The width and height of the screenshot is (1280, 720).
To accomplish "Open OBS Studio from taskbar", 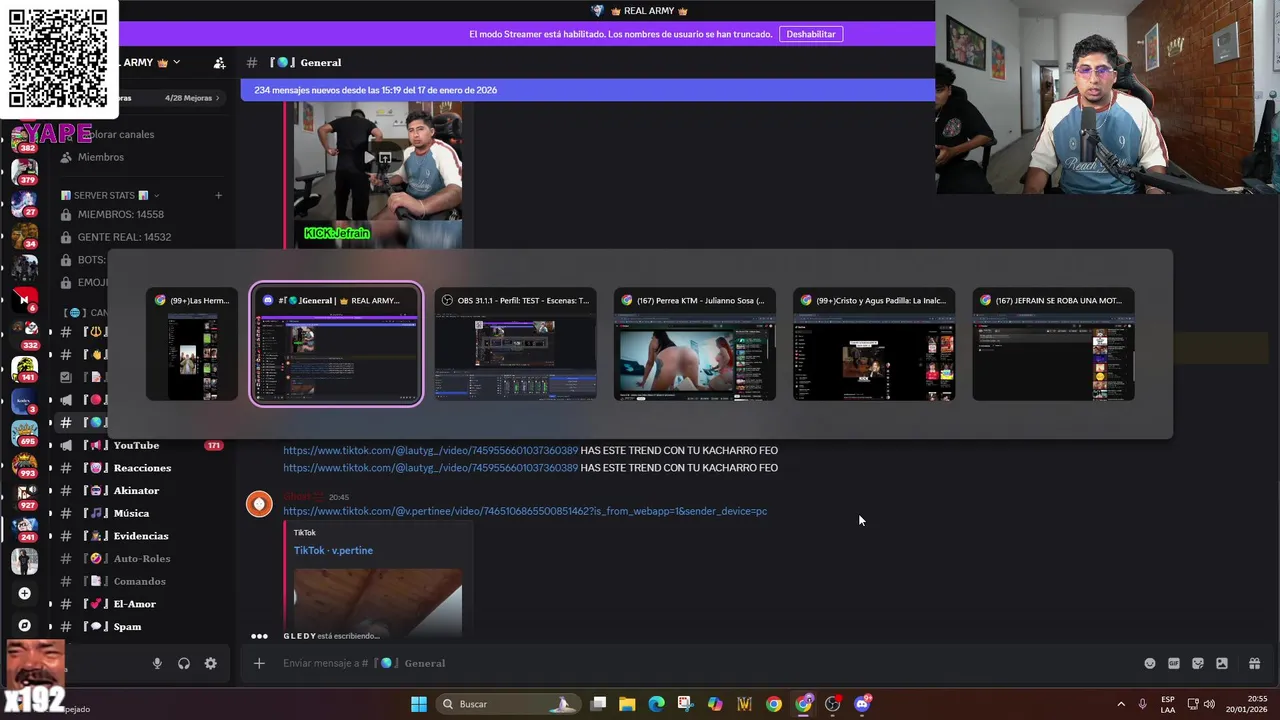I will [833, 704].
